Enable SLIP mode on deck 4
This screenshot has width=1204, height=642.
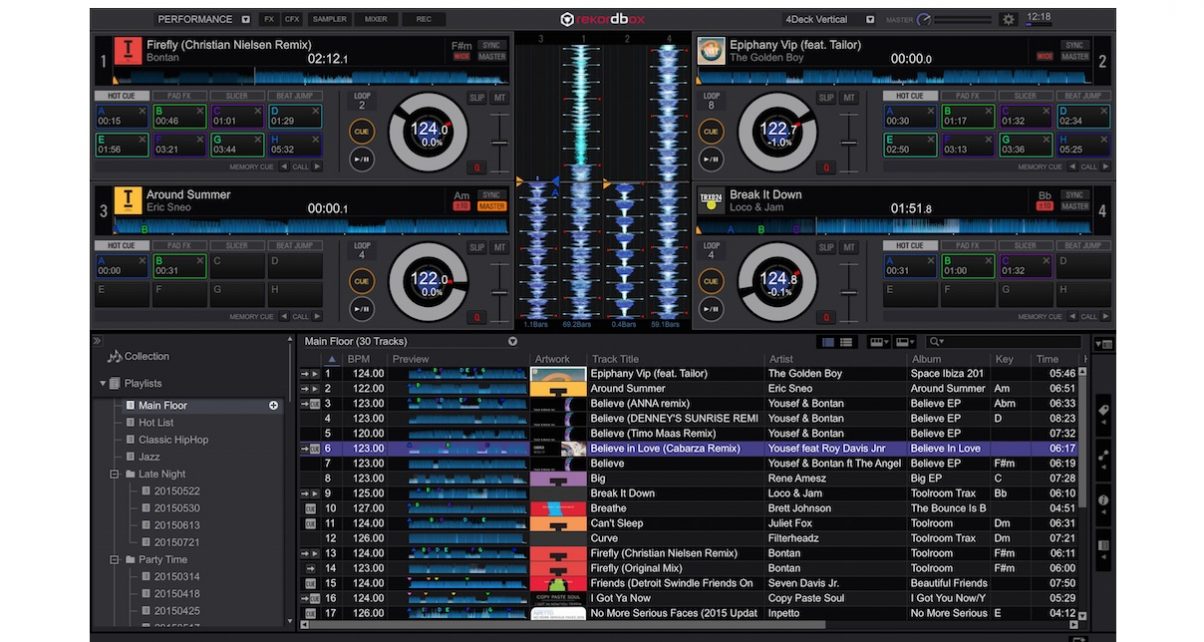coord(826,248)
